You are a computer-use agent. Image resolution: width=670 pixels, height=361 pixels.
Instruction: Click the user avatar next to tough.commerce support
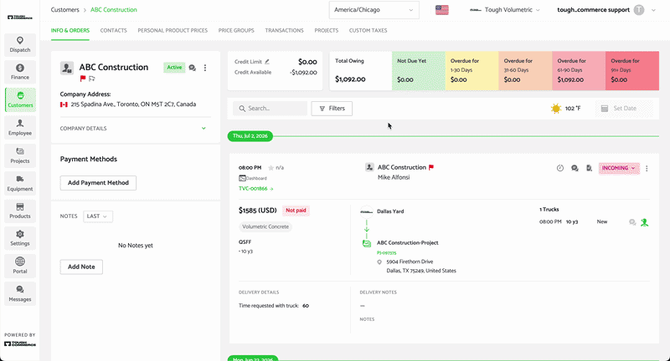point(639,10)
